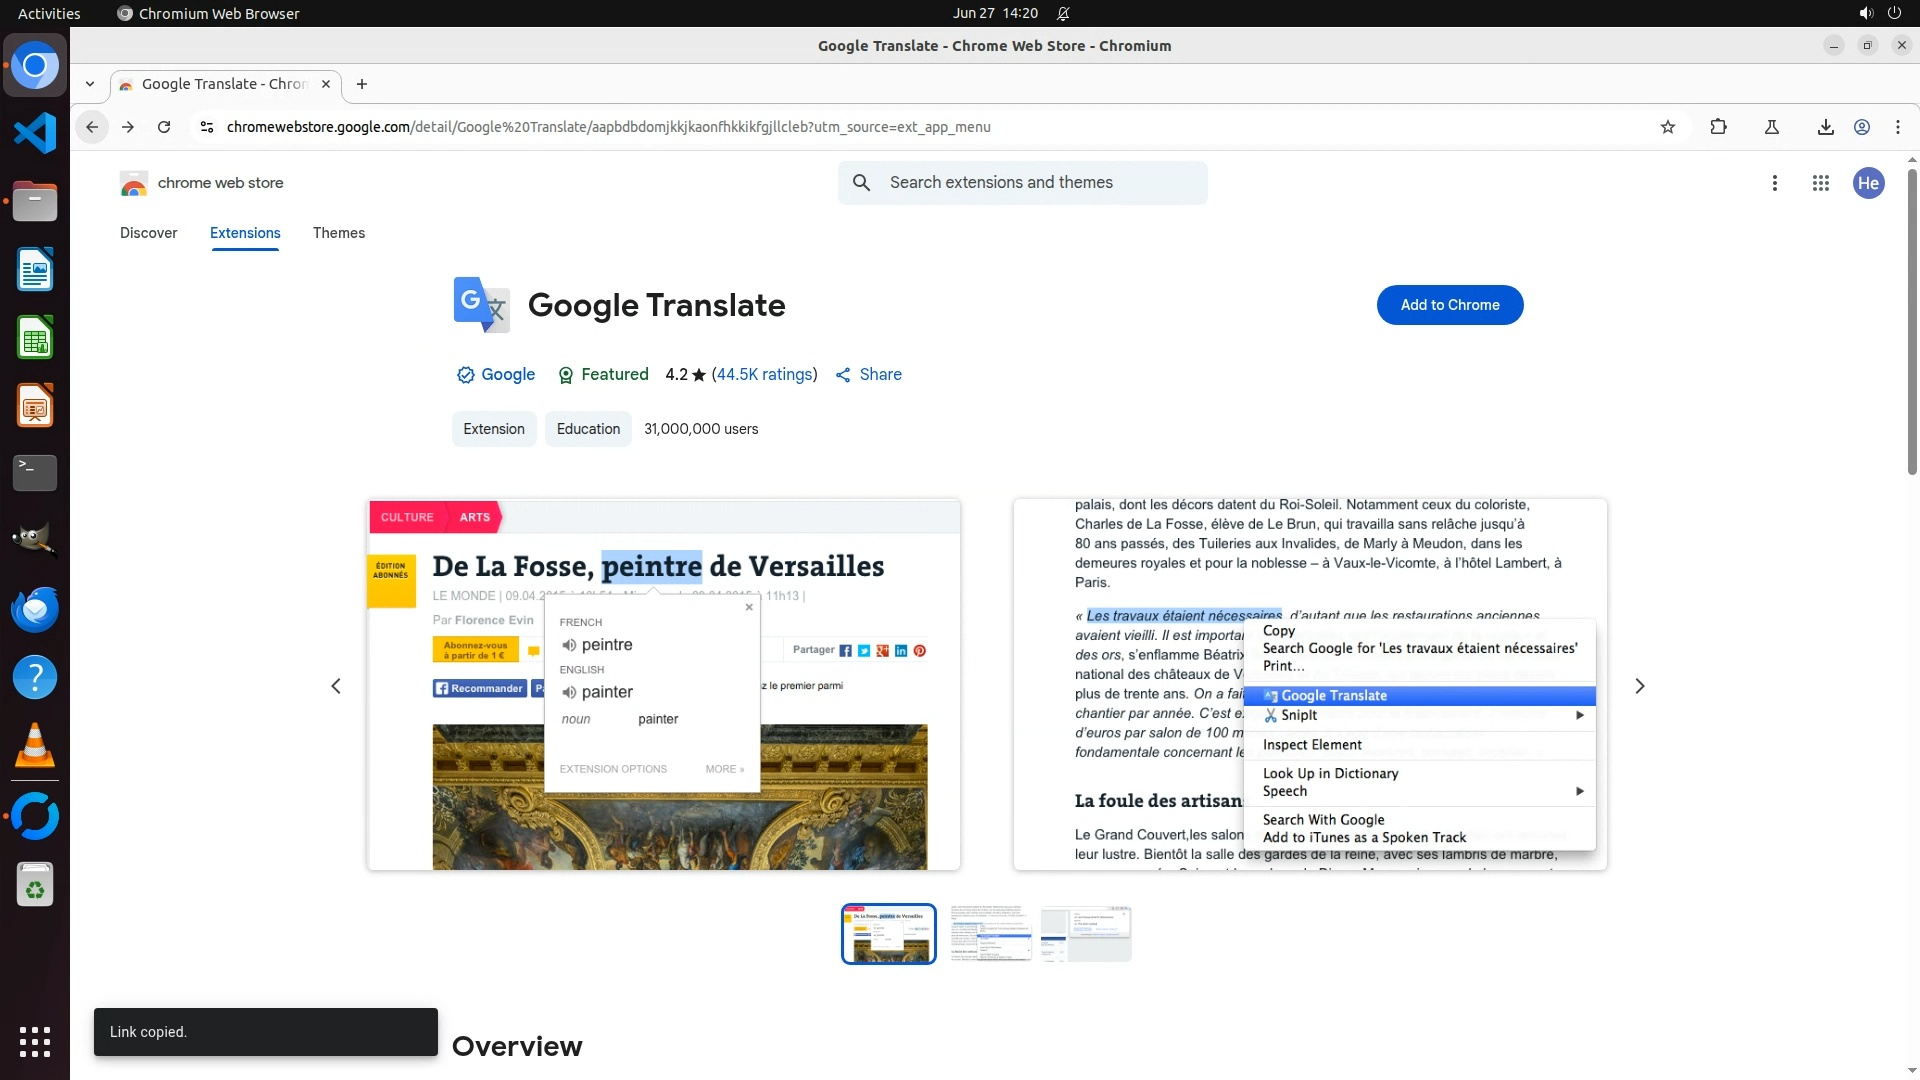Image resolution: width=1920 pixels, height=1080 pixels.
Task: Switch to the Discover tab
Action: click(148, 233)
